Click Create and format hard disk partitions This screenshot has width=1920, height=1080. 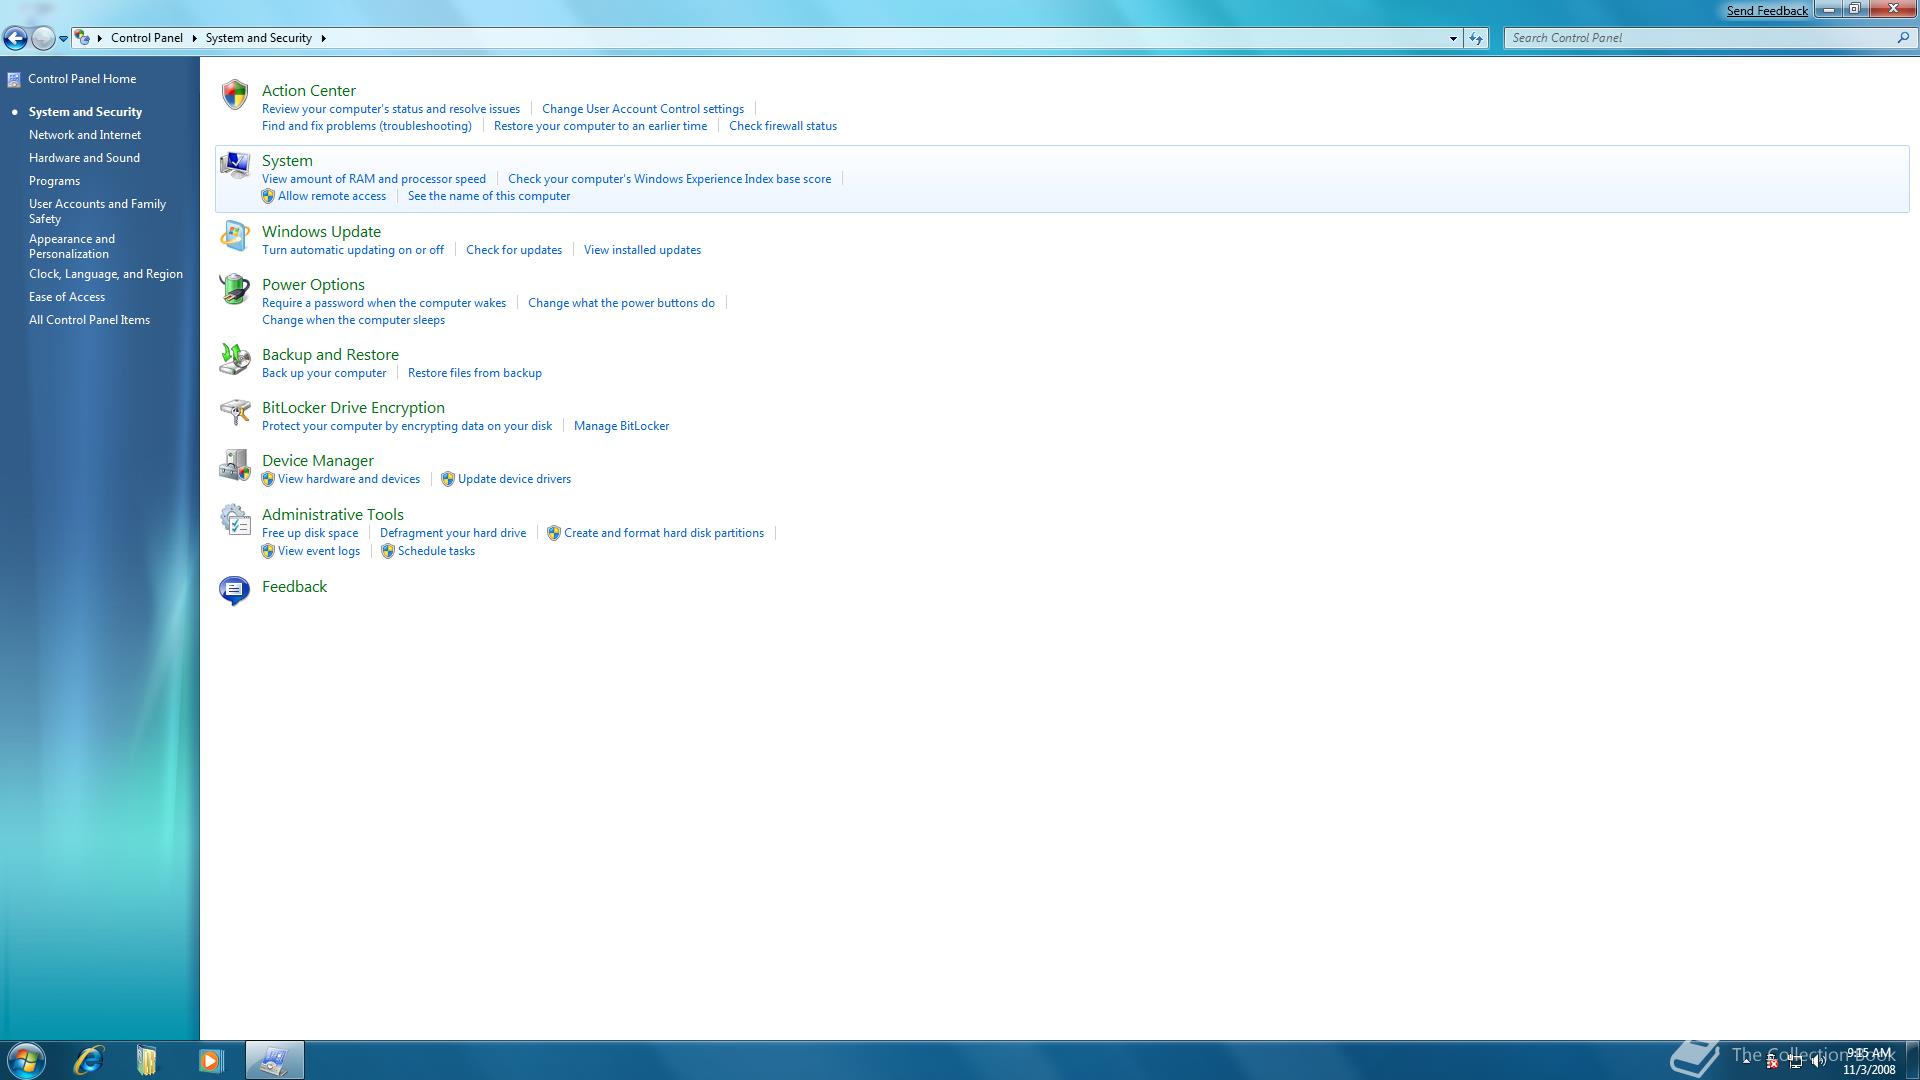[x=664, y=533]
